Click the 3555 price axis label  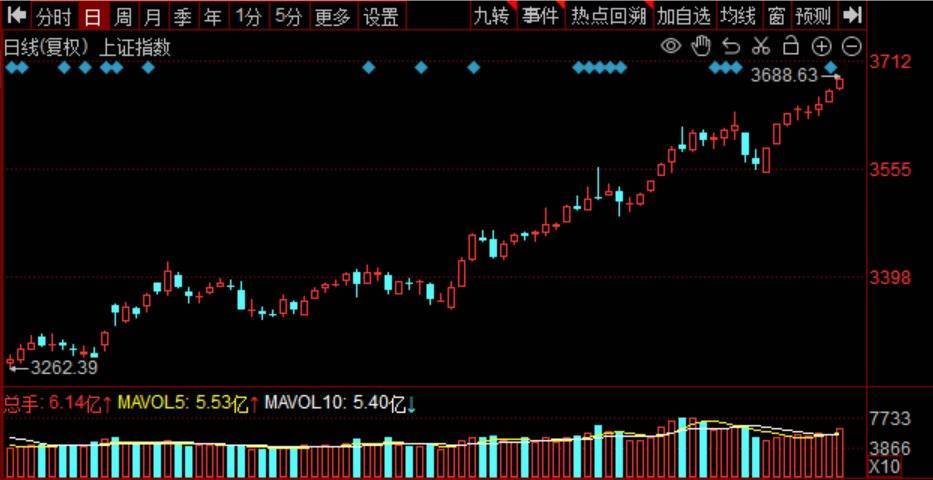[891, 170]
